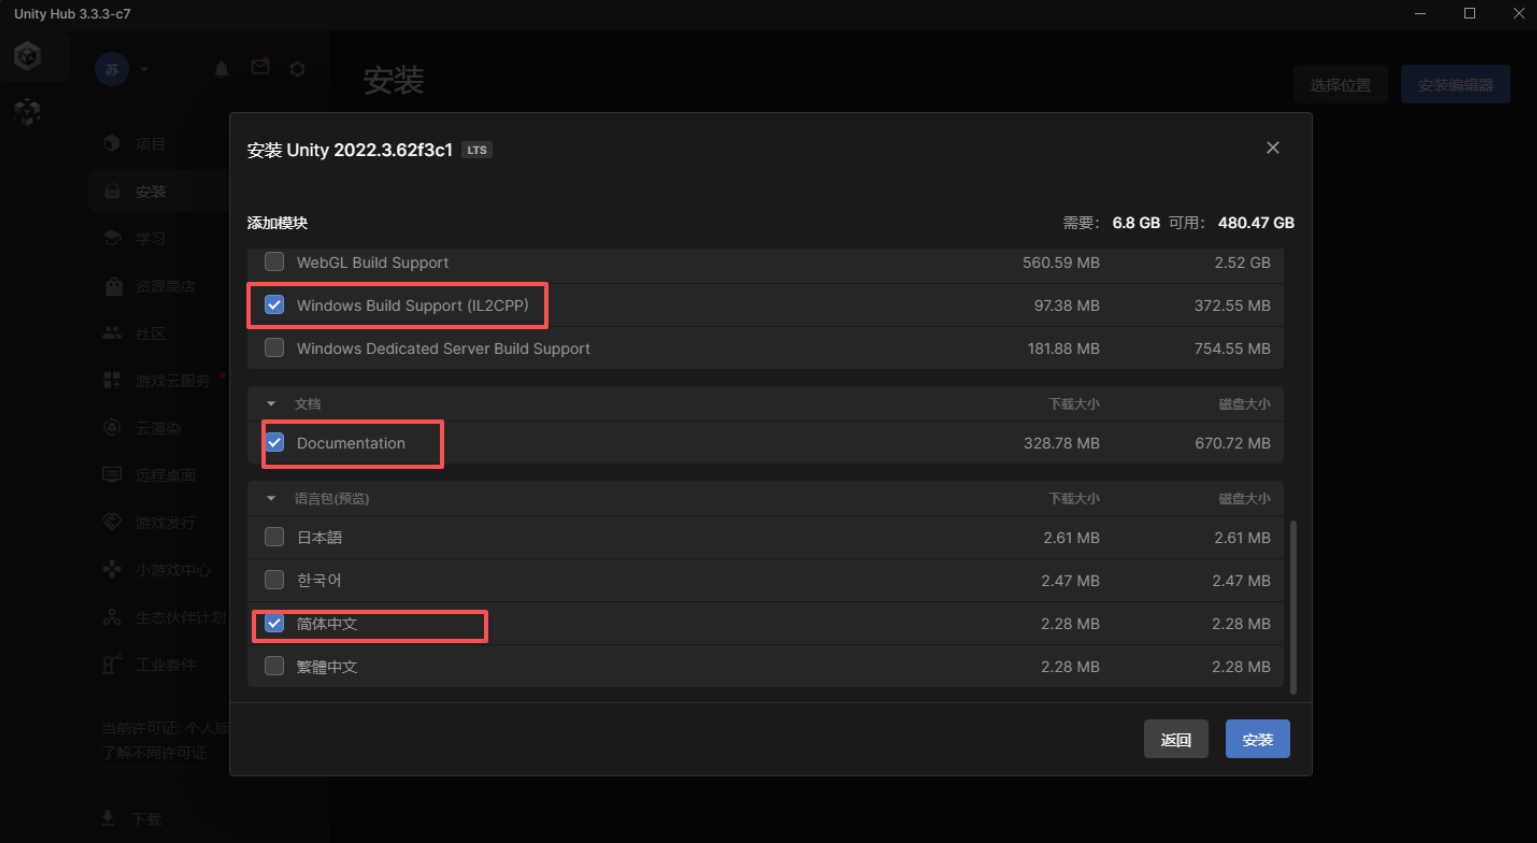The height and width of the screenshot is (843, 1537).
Task: Click the Unity Hub logo icon
Action: click(x=28, y=56)
